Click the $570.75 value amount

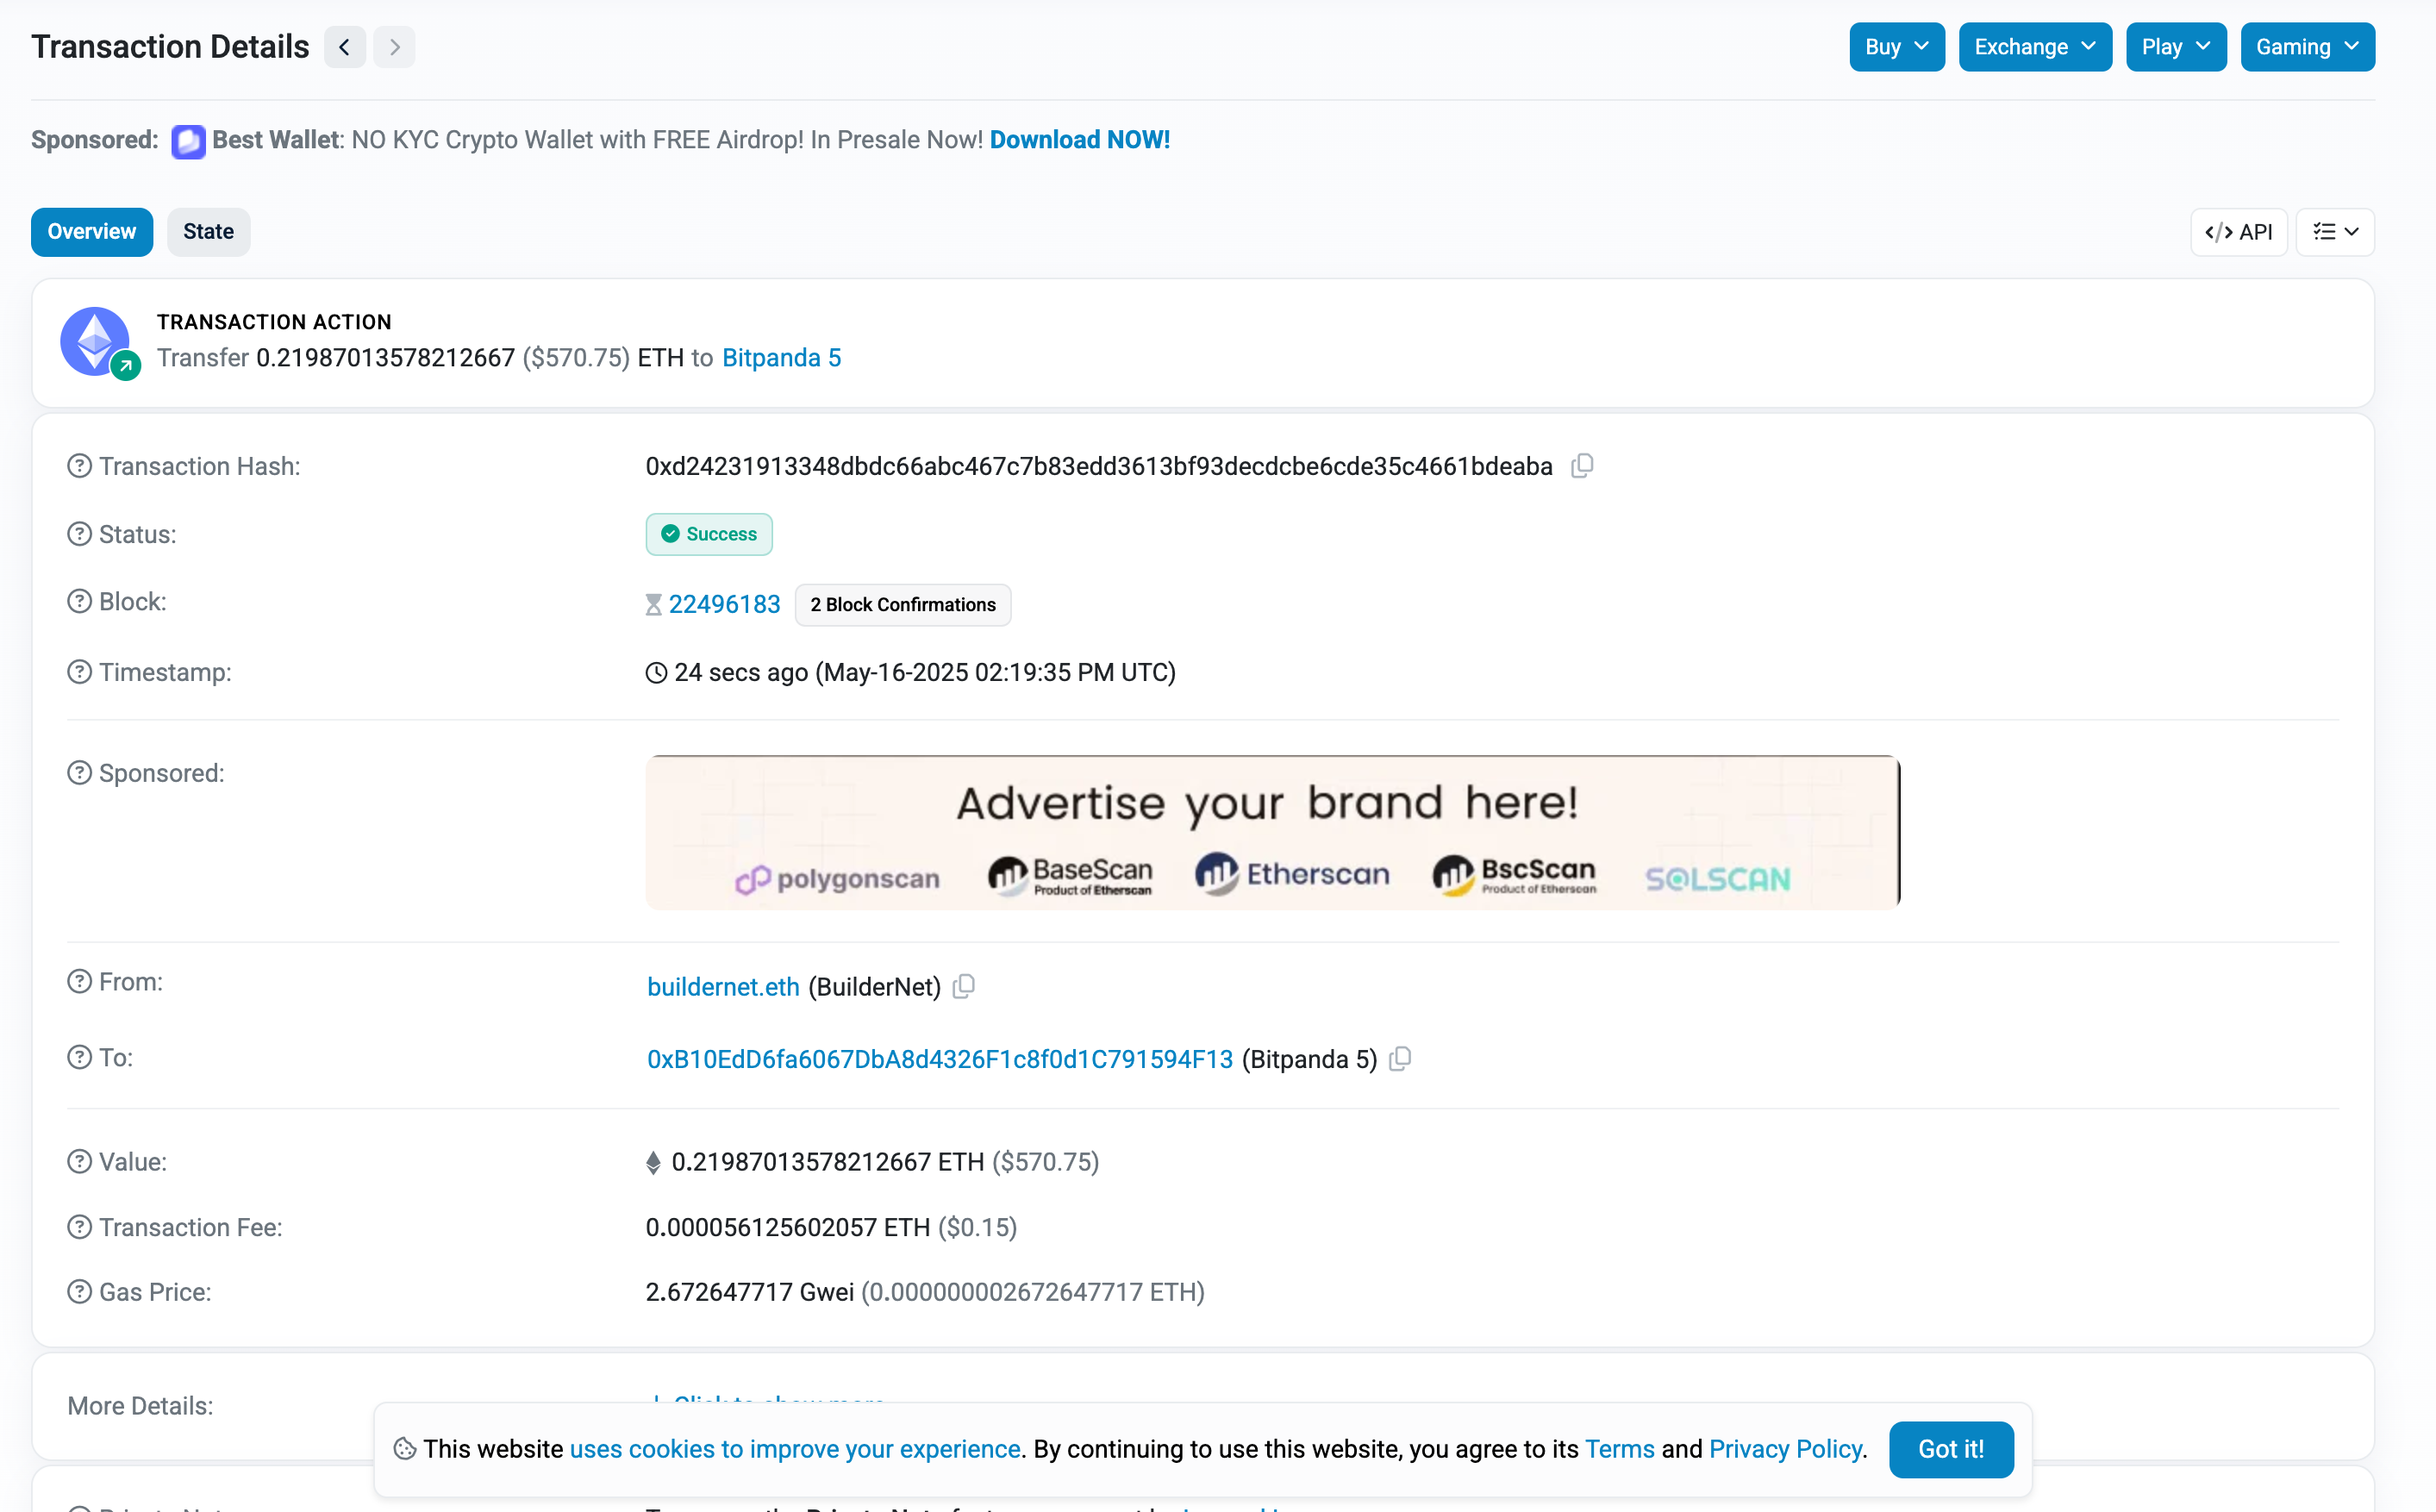point(1045,1162)
